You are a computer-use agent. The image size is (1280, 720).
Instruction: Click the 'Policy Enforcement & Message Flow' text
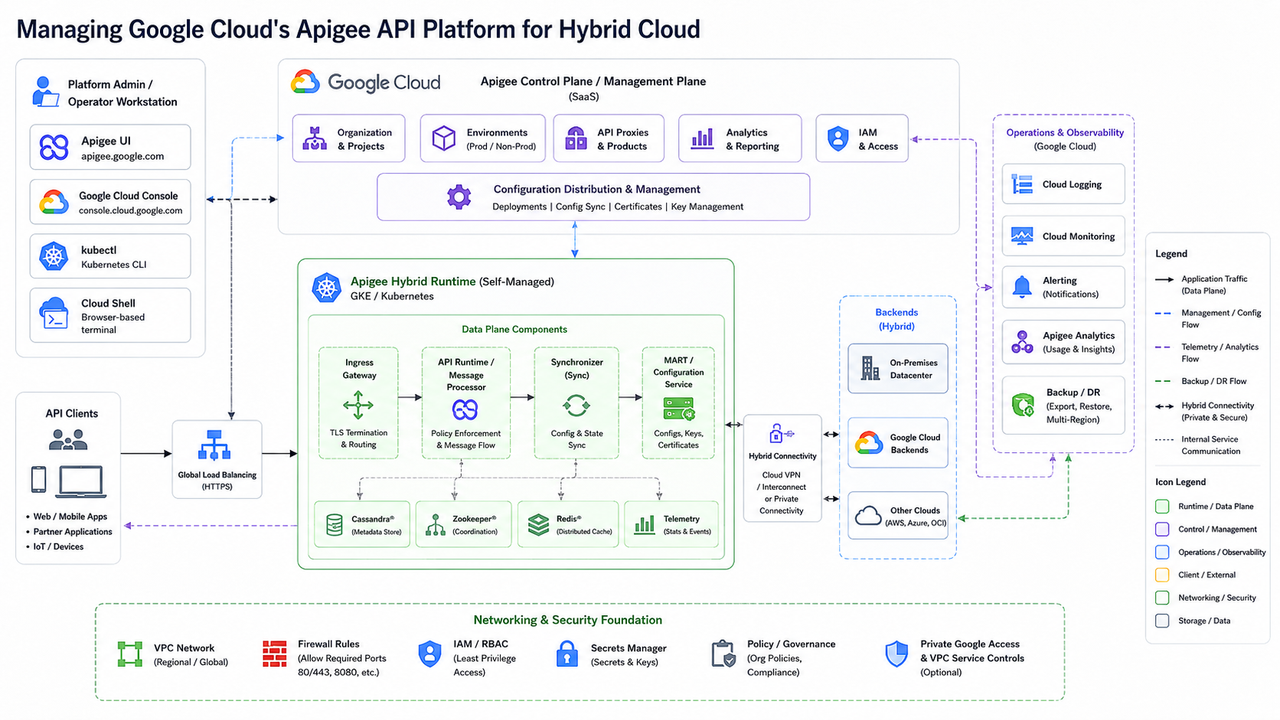pos(466,439)
